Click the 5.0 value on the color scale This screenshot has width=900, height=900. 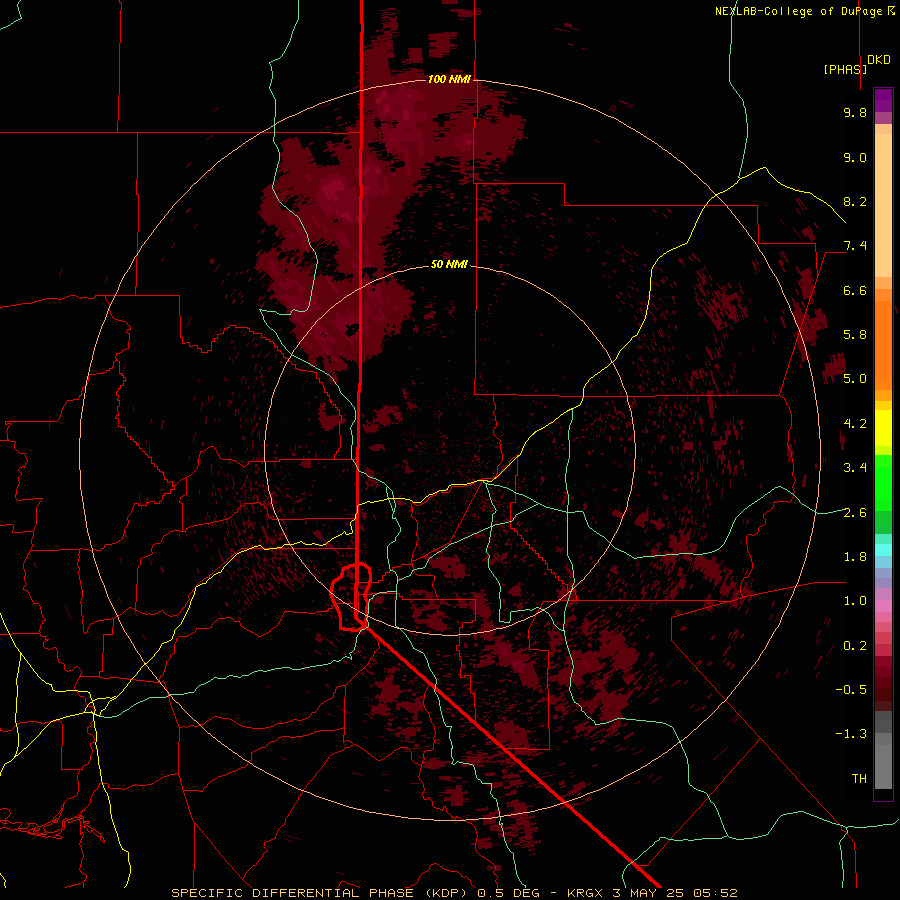click(855, 379)
